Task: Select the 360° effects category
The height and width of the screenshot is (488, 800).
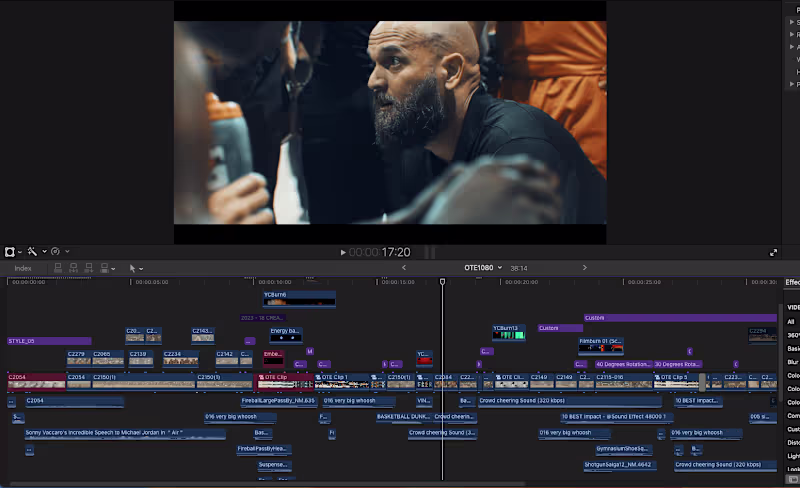Action: (793, 335)
